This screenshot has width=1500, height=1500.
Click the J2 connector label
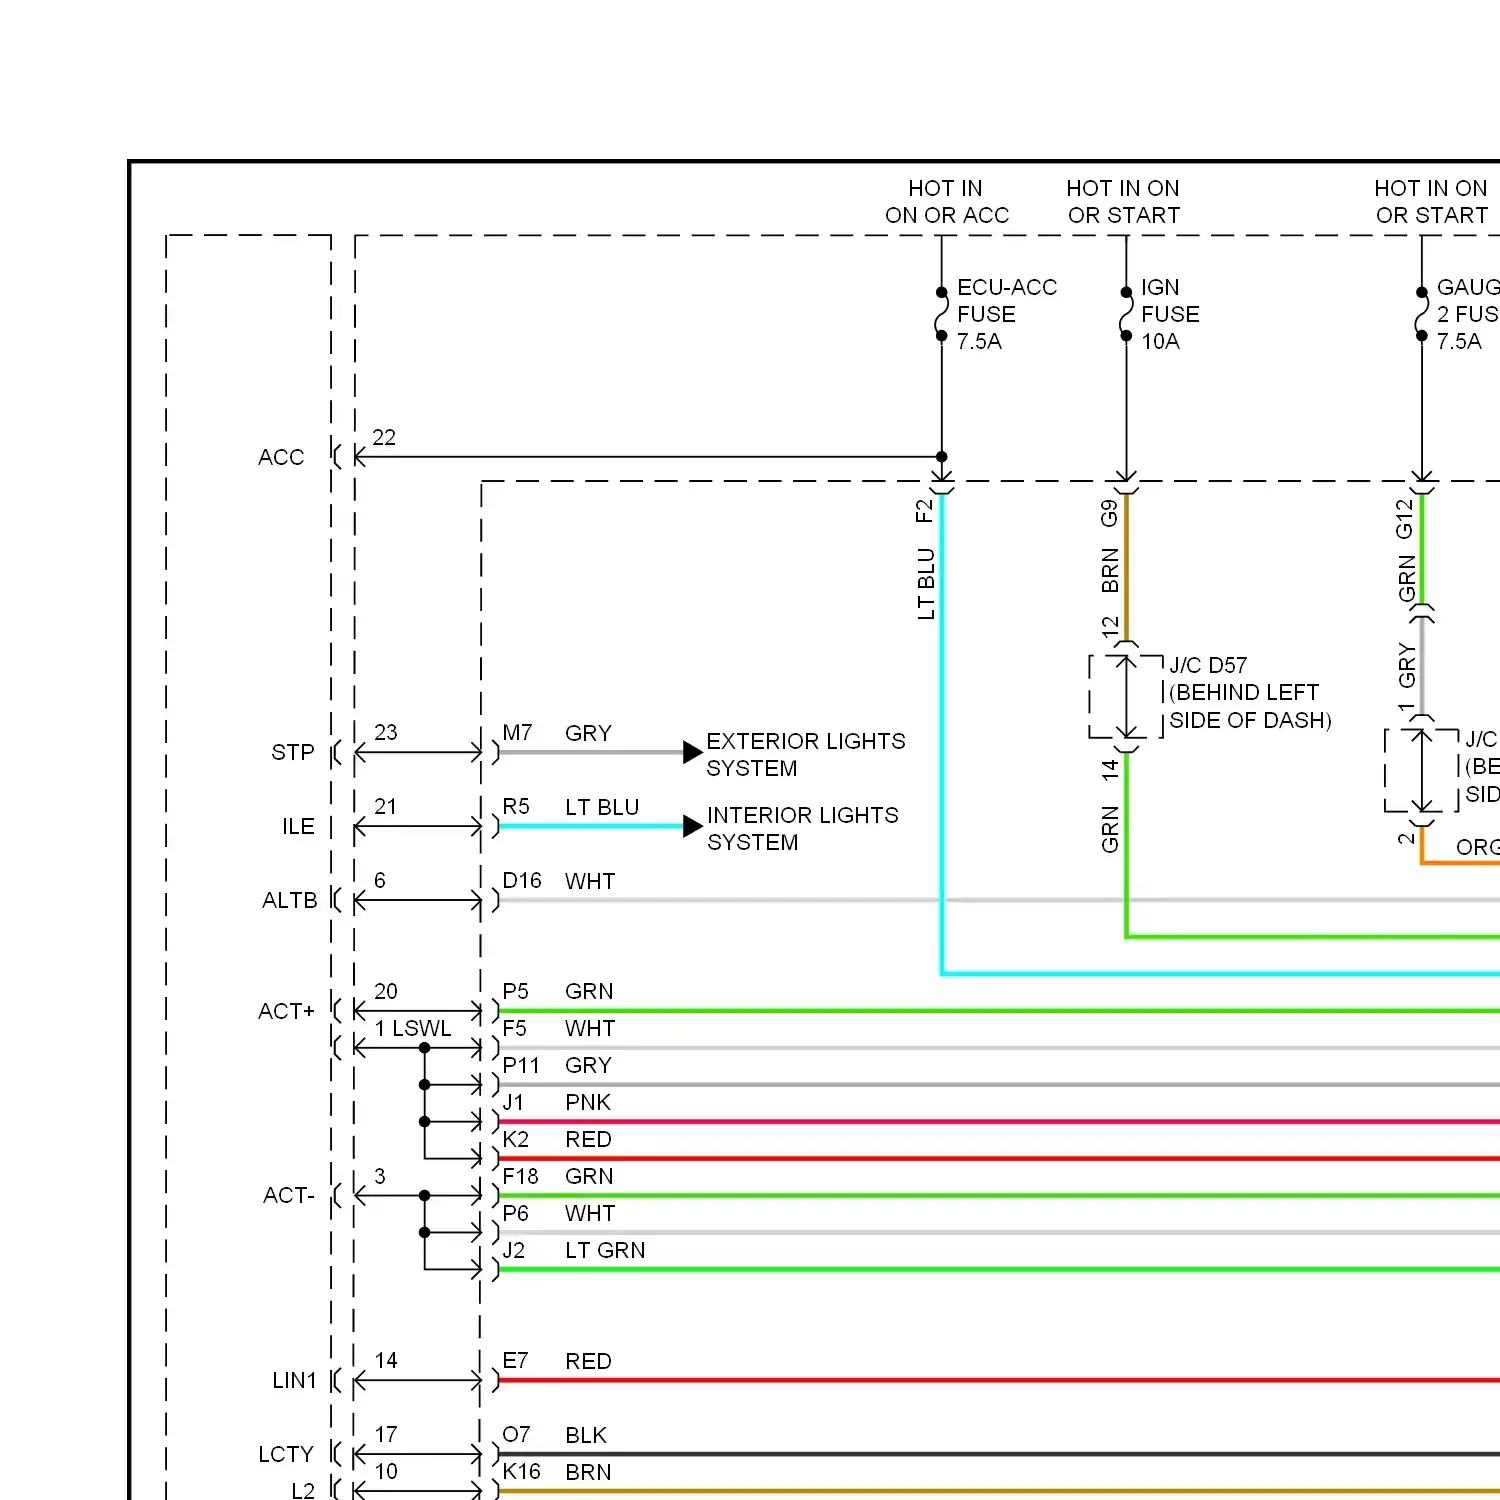(513, 1251)
